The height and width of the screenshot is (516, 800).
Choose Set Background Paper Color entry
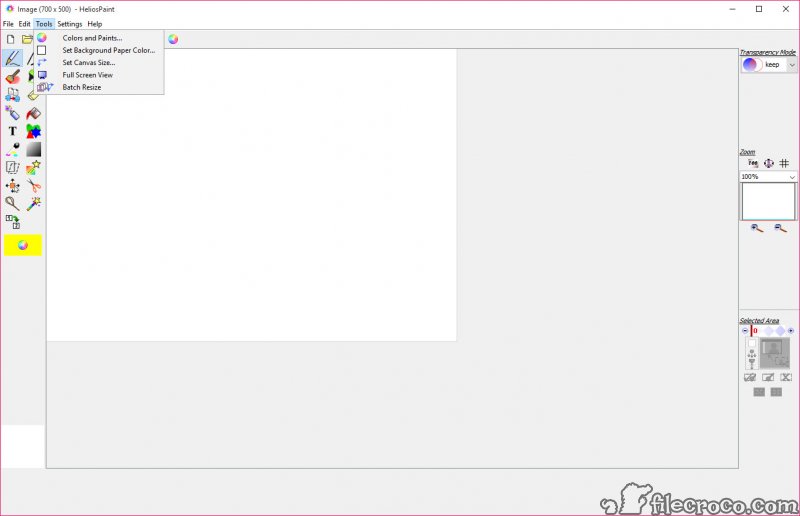(99, 50)
